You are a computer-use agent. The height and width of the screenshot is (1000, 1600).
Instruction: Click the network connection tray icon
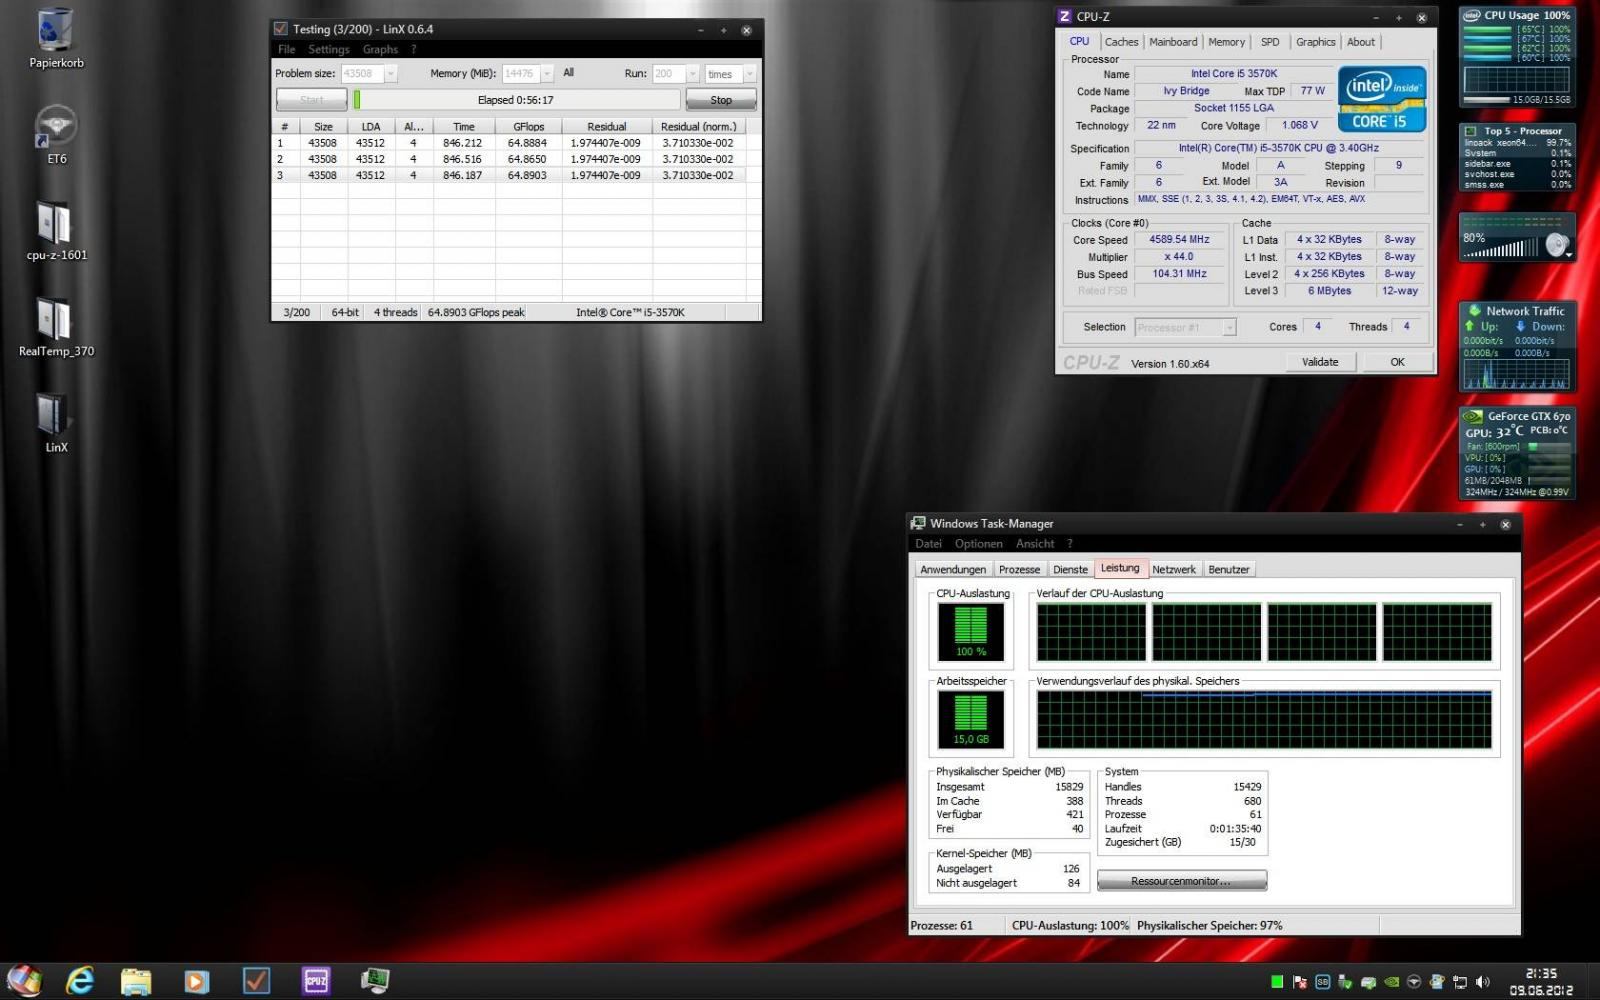pyautogui.click(x=1460, y=982)
